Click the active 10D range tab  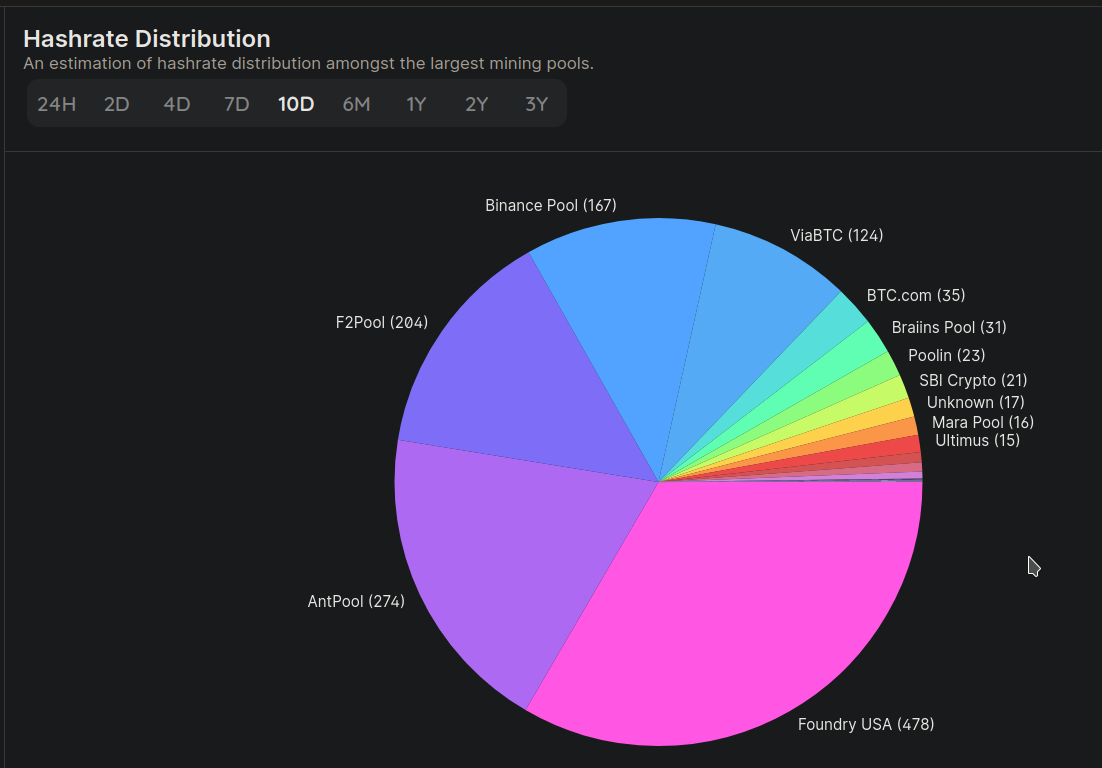click(296, 104)
